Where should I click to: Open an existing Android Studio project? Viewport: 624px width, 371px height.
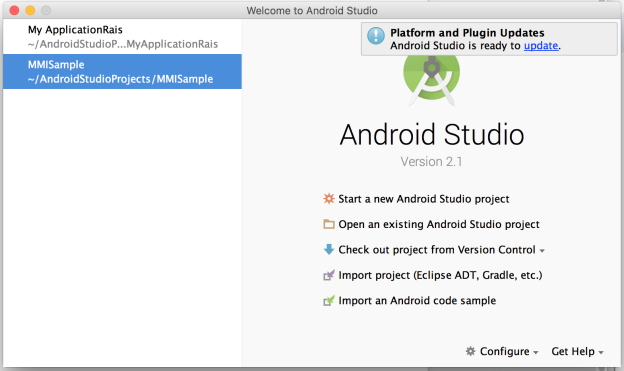[x=439, y=224]
